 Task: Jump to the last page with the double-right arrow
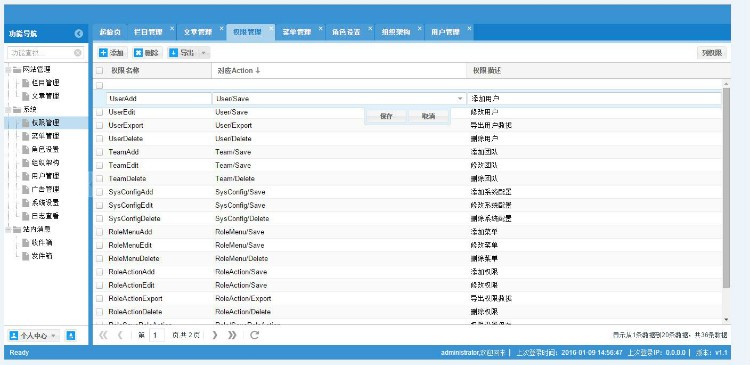[232, 335]
